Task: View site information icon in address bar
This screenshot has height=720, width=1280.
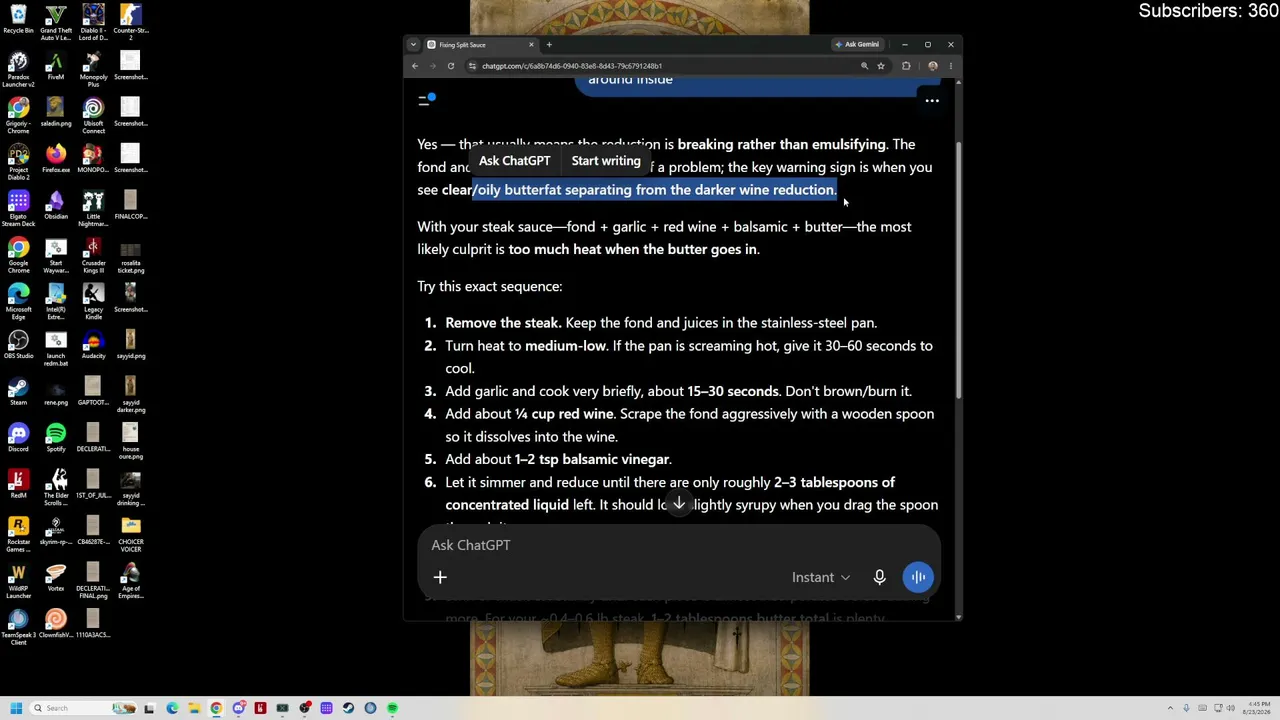Action: click(472, 66)
